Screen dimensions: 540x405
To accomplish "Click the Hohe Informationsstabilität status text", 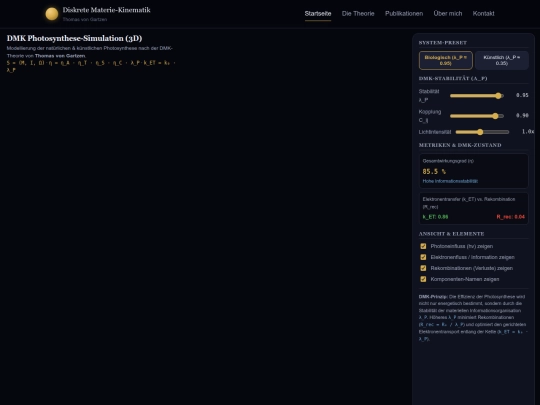I will [450, 181].
